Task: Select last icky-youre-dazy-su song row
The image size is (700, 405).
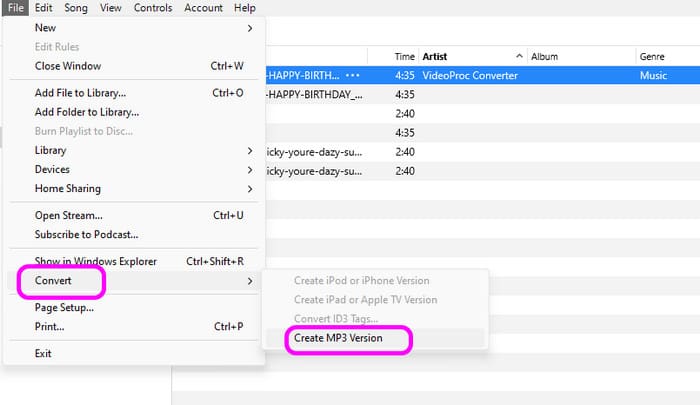Action: (483, 171)
